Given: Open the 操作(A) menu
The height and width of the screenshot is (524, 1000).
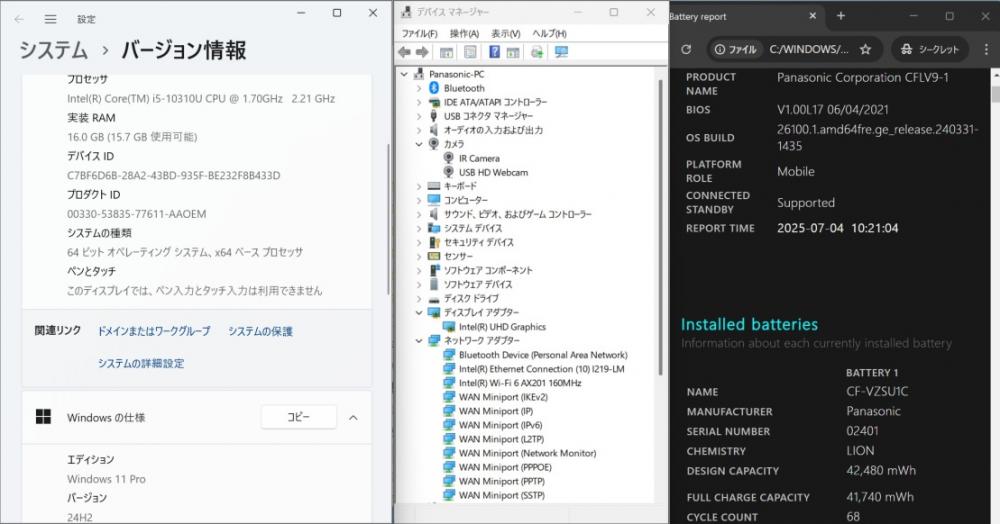Looking at the screenshot, I should coord(464,33).
